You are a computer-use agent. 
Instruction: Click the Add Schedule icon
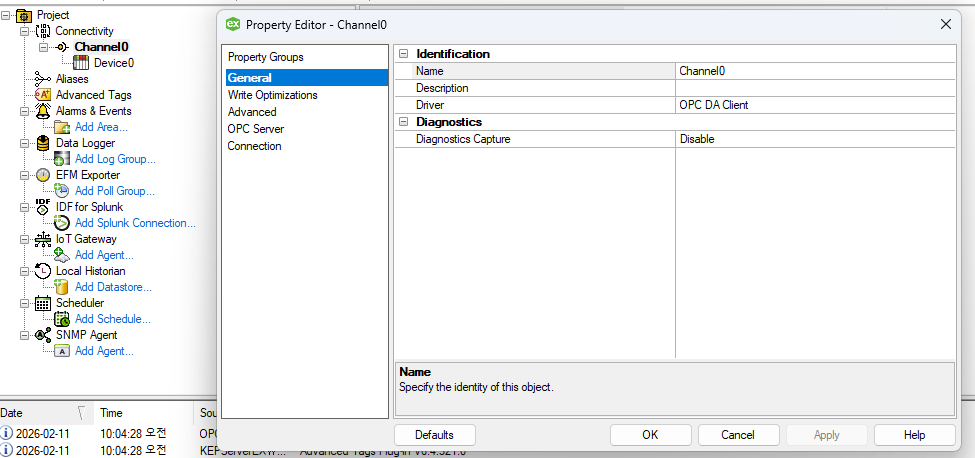(62, 319)
